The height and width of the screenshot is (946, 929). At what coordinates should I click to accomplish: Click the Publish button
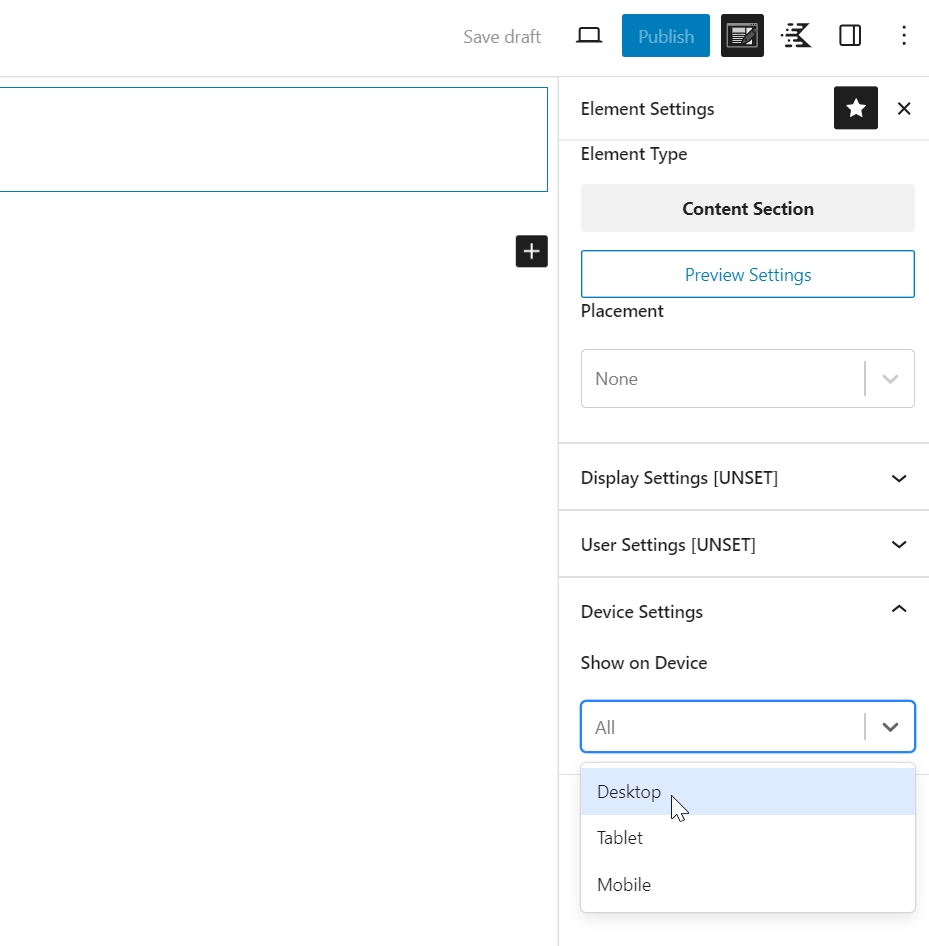pyautogui.click(x=665, y=36)
